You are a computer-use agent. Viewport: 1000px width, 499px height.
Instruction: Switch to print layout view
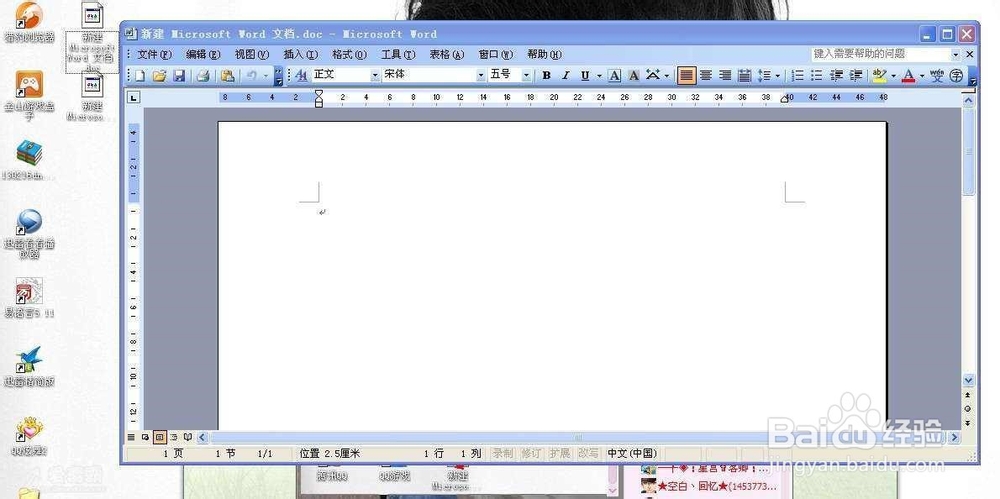tap(159, 437)
